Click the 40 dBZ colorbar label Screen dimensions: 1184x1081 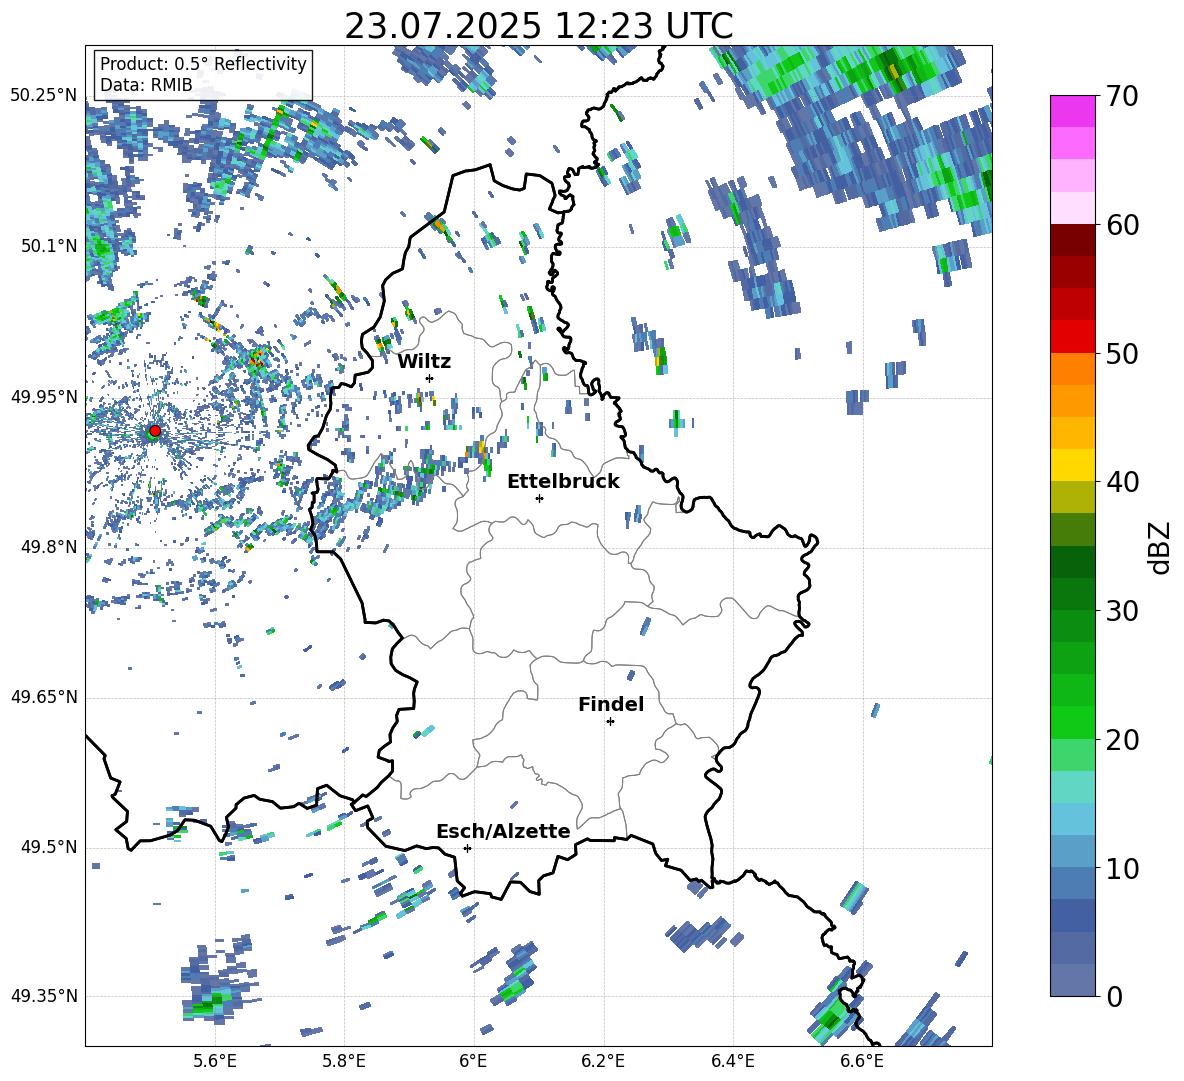pyautogui.click(x=1122, y=482)
